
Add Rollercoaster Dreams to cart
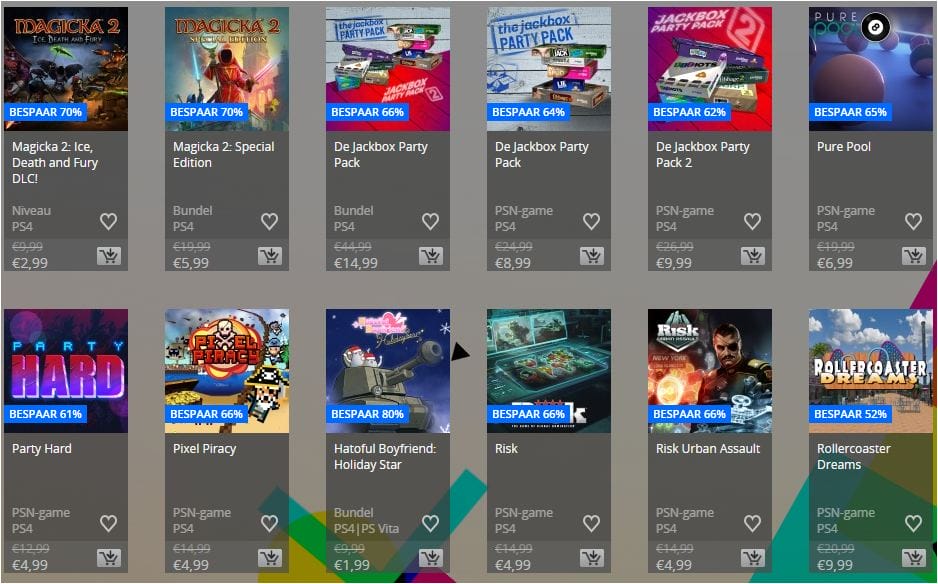[x=913, y=558]
